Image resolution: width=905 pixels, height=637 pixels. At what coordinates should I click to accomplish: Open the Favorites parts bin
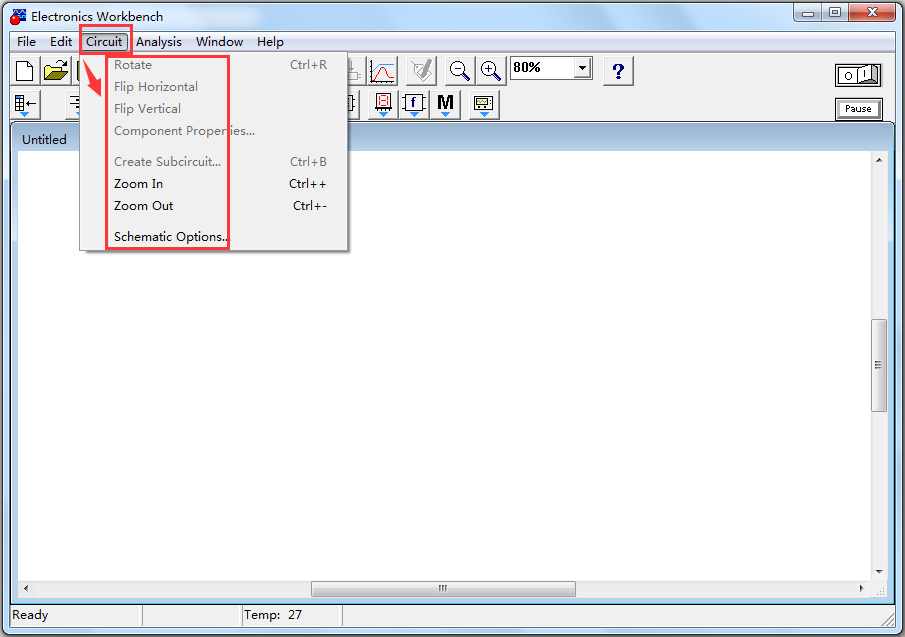pyautogui.click(x=25, y=104)
